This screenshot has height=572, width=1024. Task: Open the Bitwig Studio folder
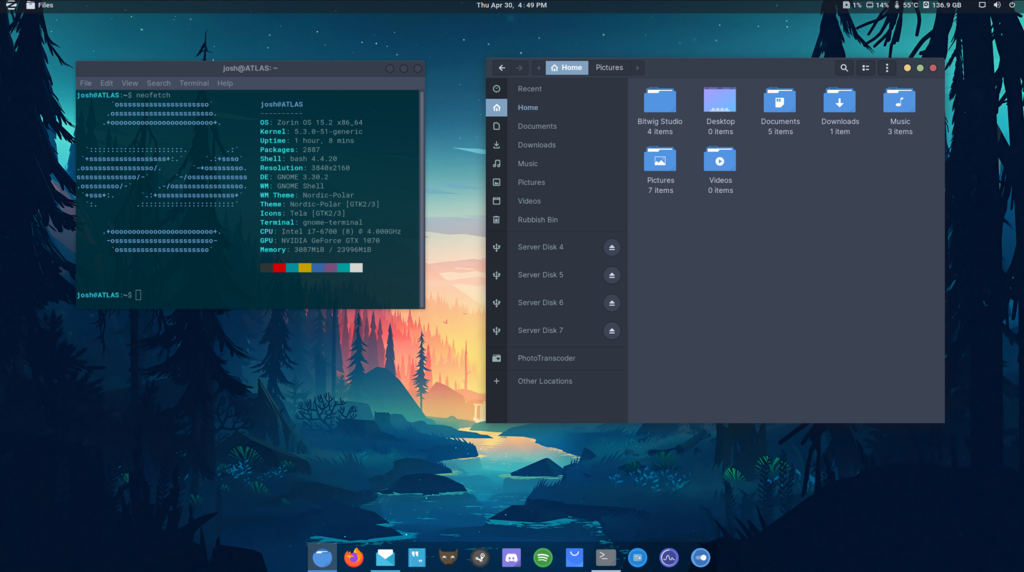[x=659, y=102]
